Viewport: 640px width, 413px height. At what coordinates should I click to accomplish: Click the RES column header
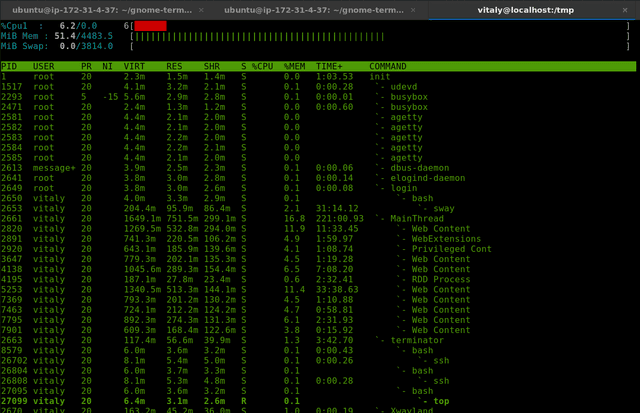click(174, 67)
